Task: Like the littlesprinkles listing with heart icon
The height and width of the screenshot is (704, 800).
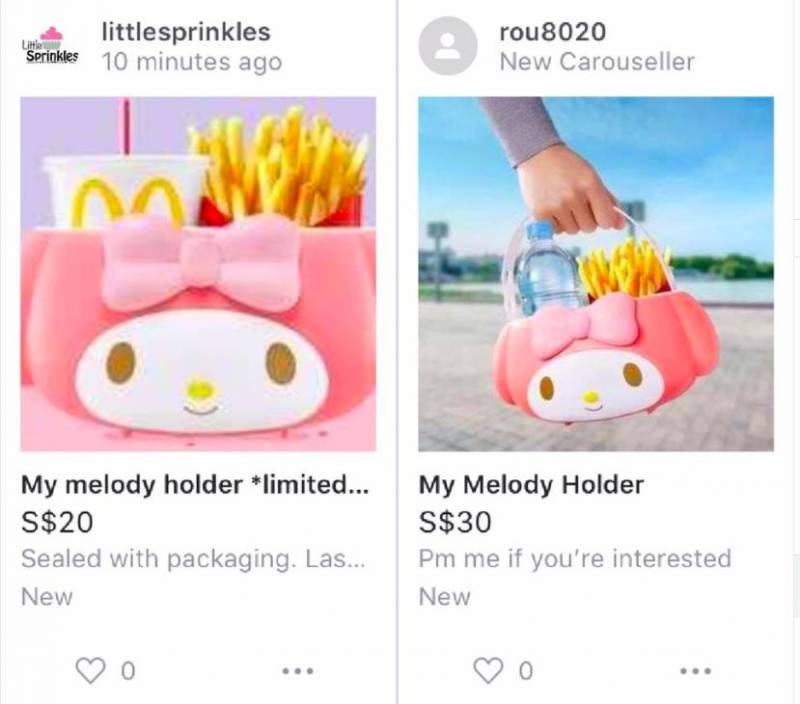Action: (90, 670)
